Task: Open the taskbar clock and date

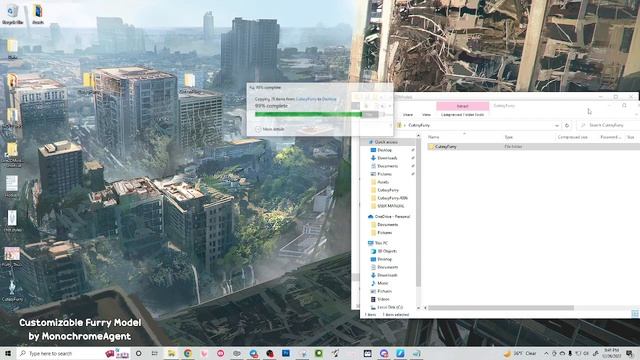Action: (x=611, y=353)
